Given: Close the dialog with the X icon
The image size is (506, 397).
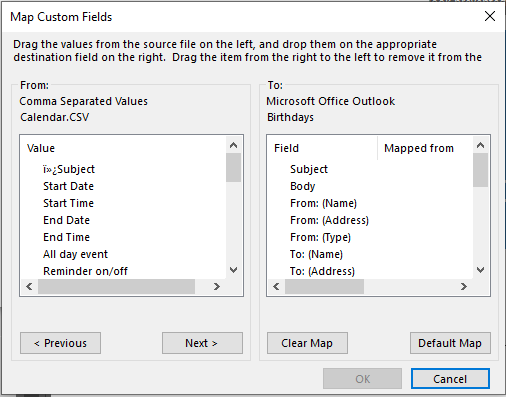Looking at the screenshot, I should [x=490, y=16].
